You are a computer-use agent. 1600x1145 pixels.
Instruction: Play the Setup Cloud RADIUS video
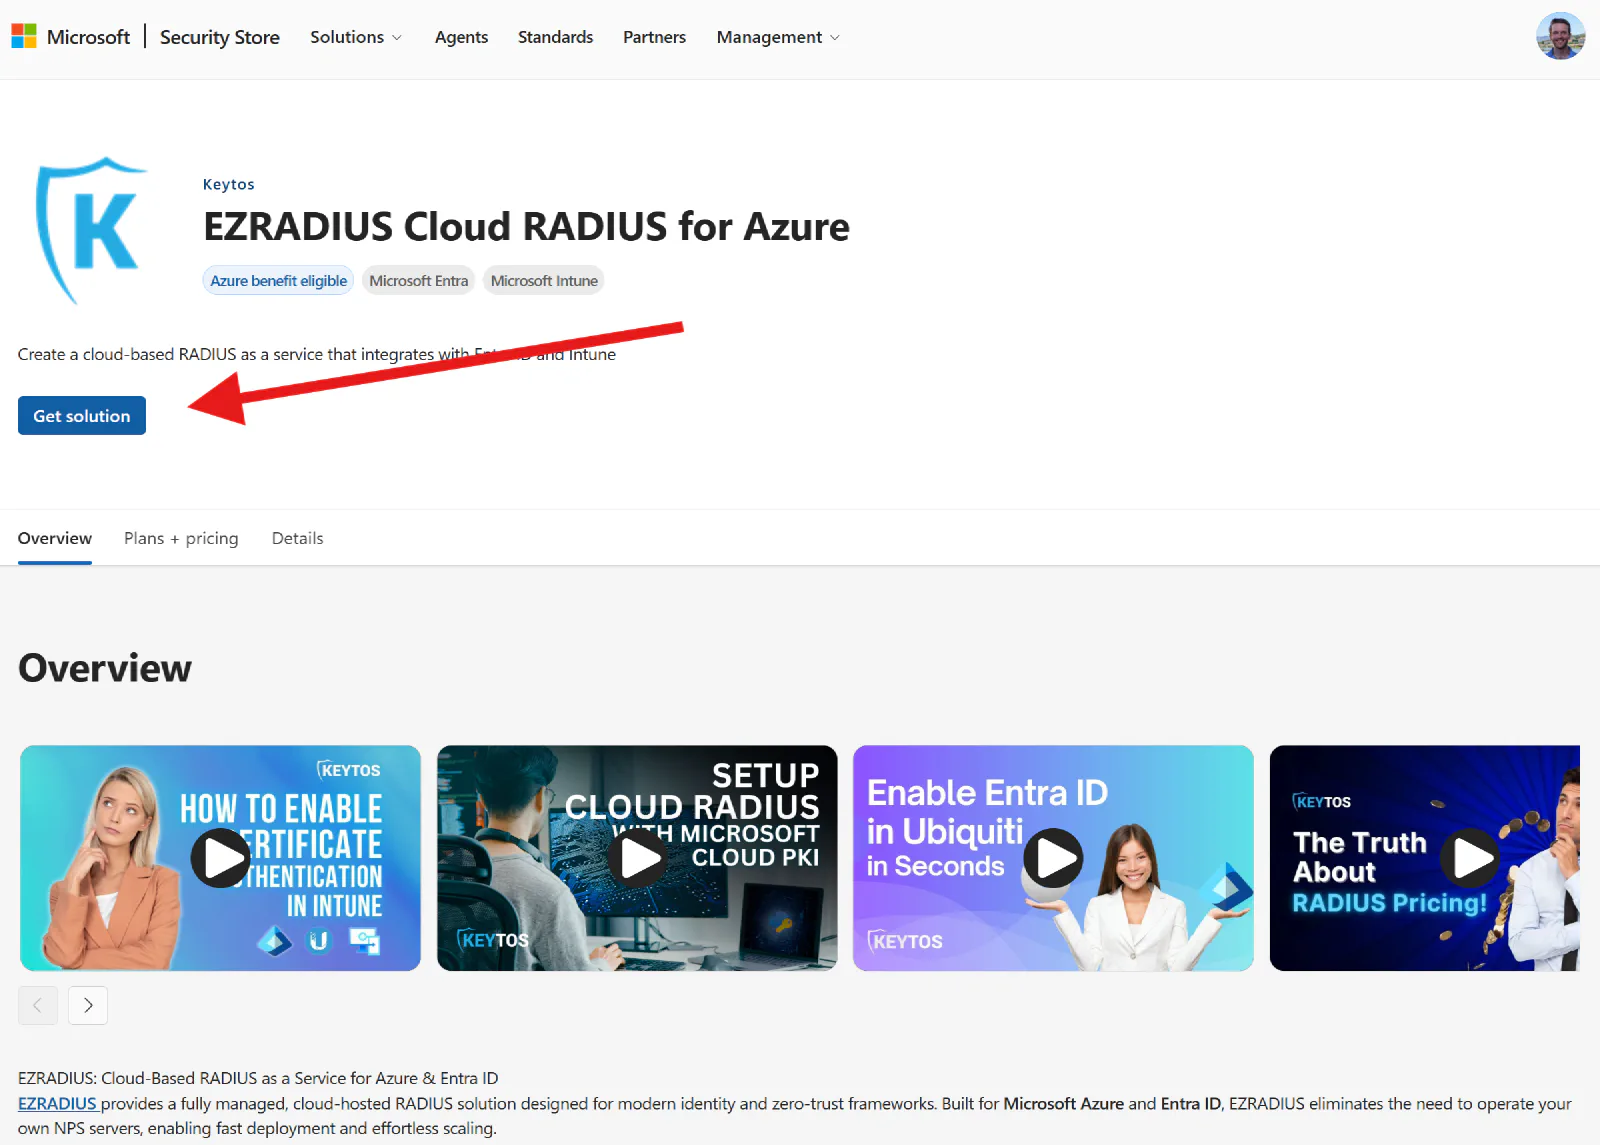[x=637, y=857]
